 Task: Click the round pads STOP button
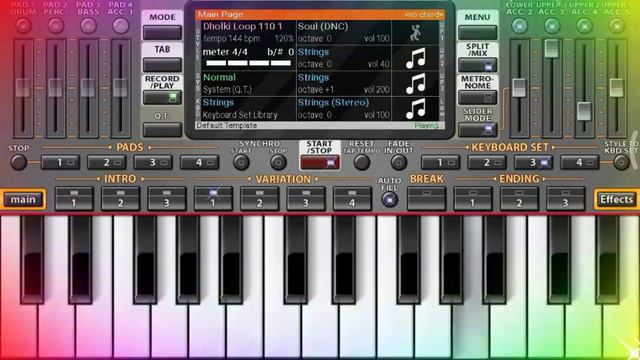18,162
